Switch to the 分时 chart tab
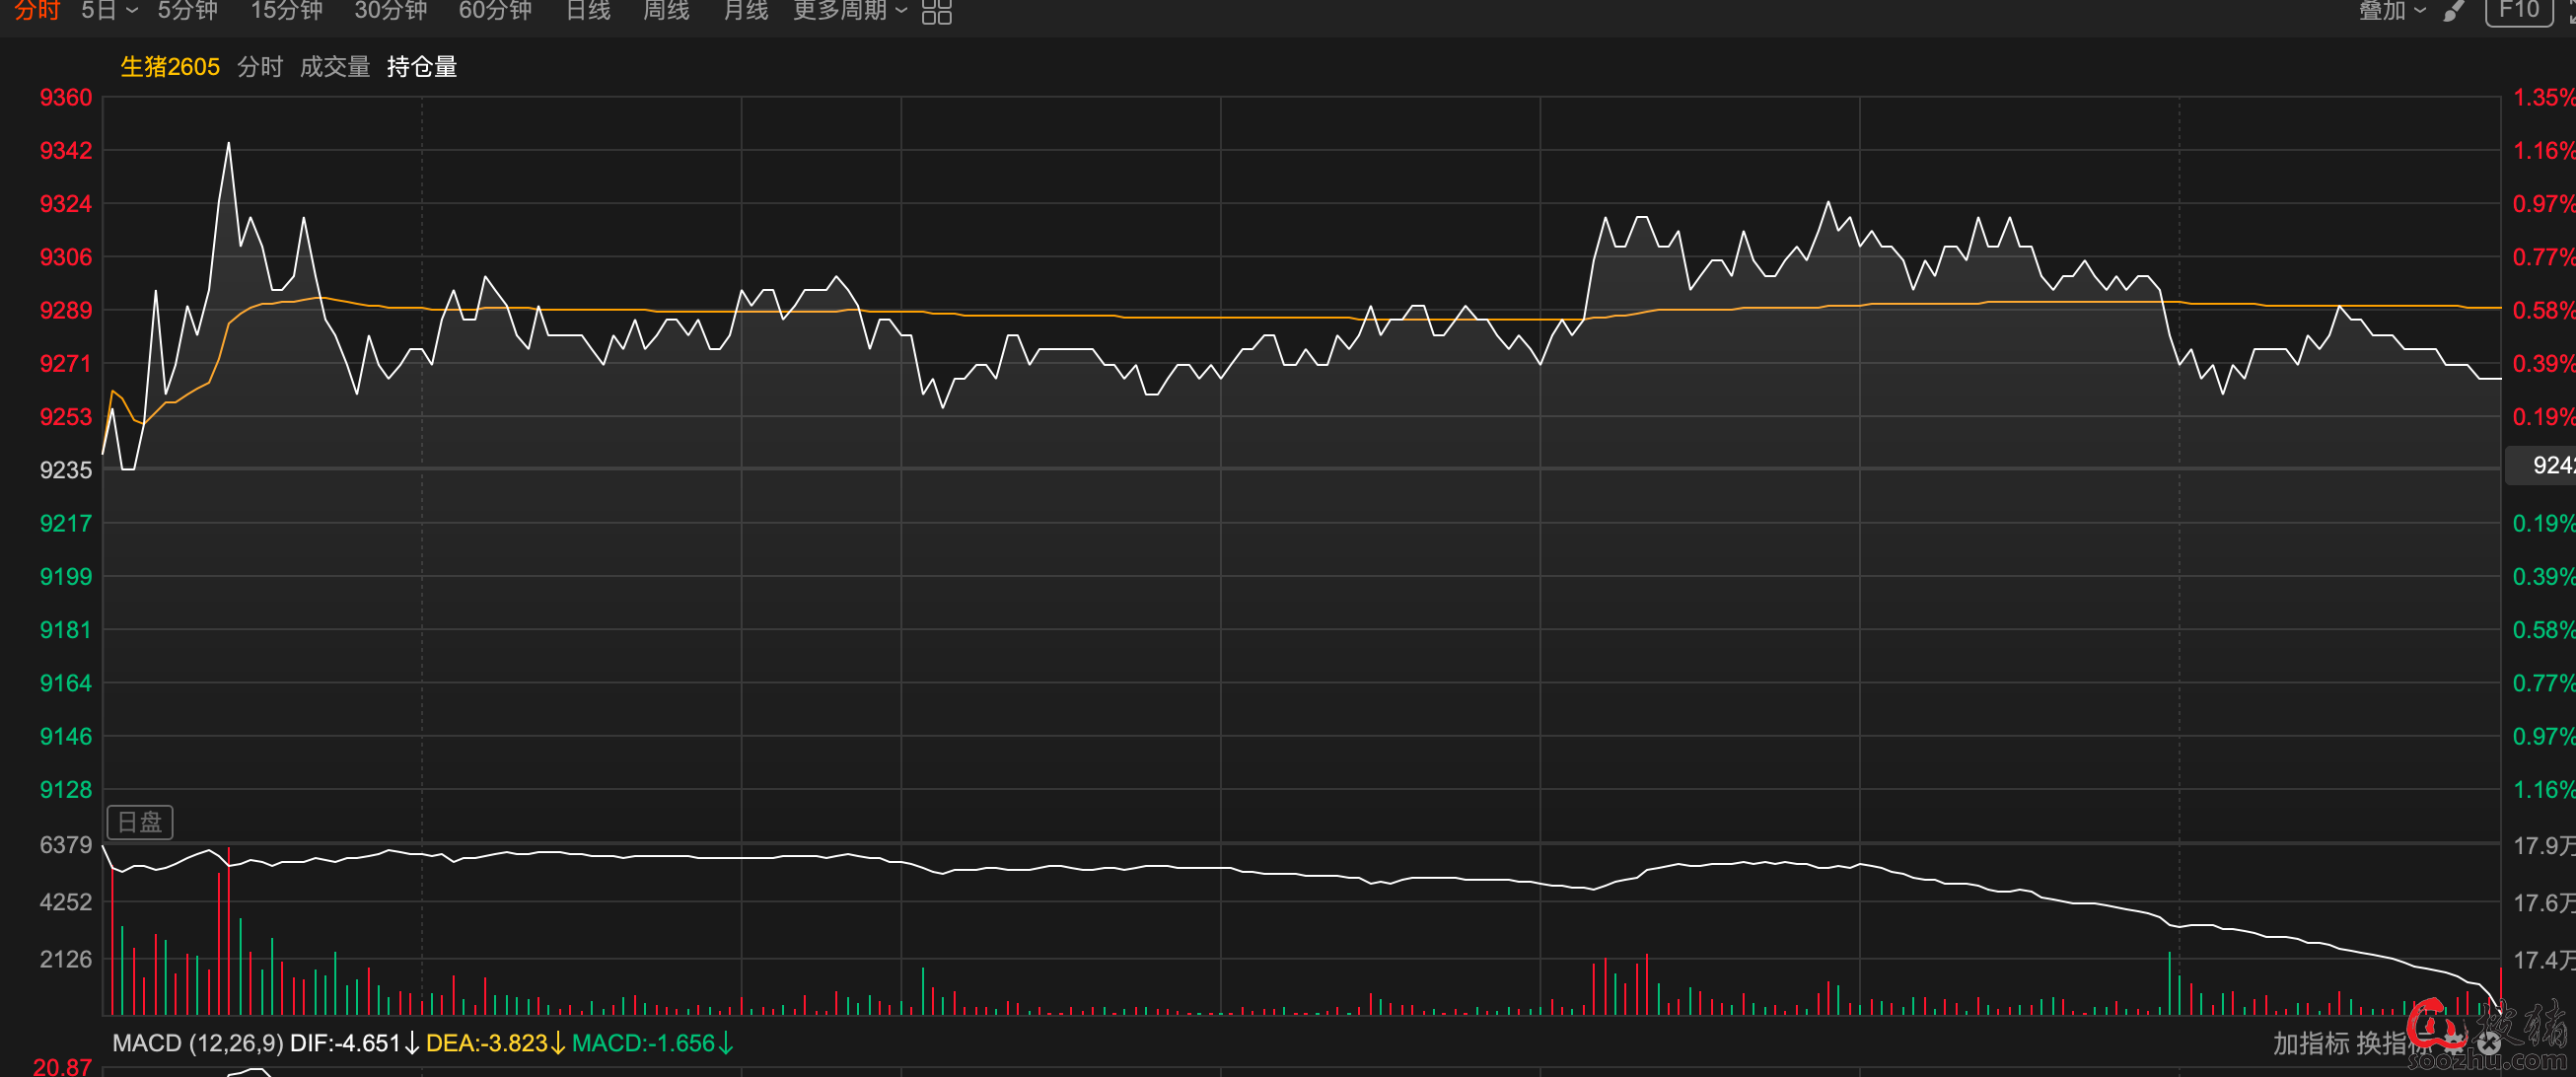This screenshot has width=2576, height=1077. (37, 11)
